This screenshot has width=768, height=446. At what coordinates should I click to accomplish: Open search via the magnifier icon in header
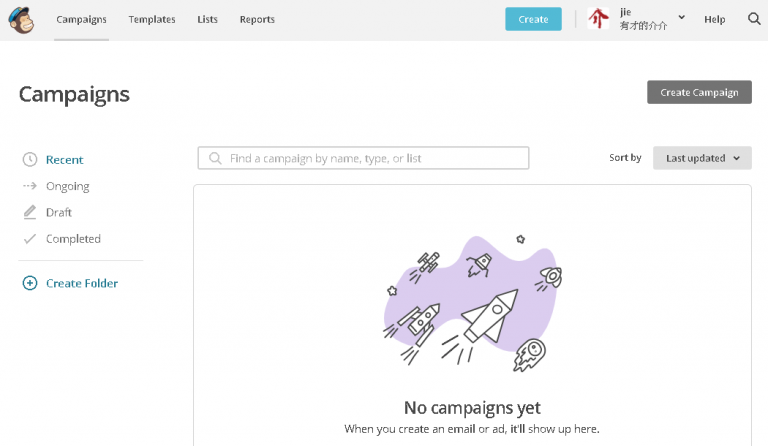point(754,19)
